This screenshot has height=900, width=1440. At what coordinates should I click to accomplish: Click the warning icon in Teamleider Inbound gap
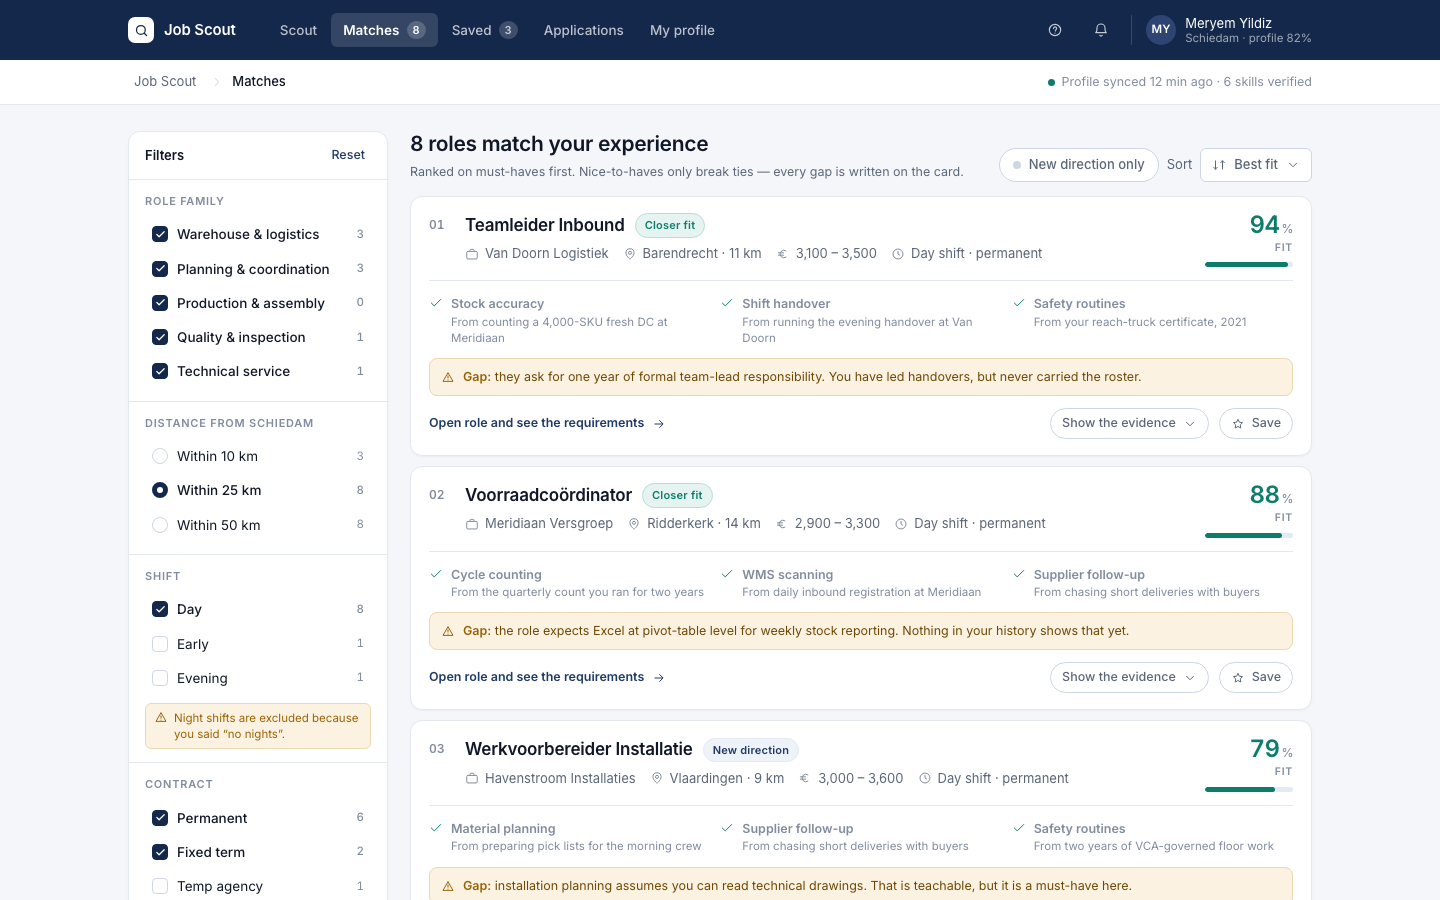pyautogui.click(x=448, y=378)
